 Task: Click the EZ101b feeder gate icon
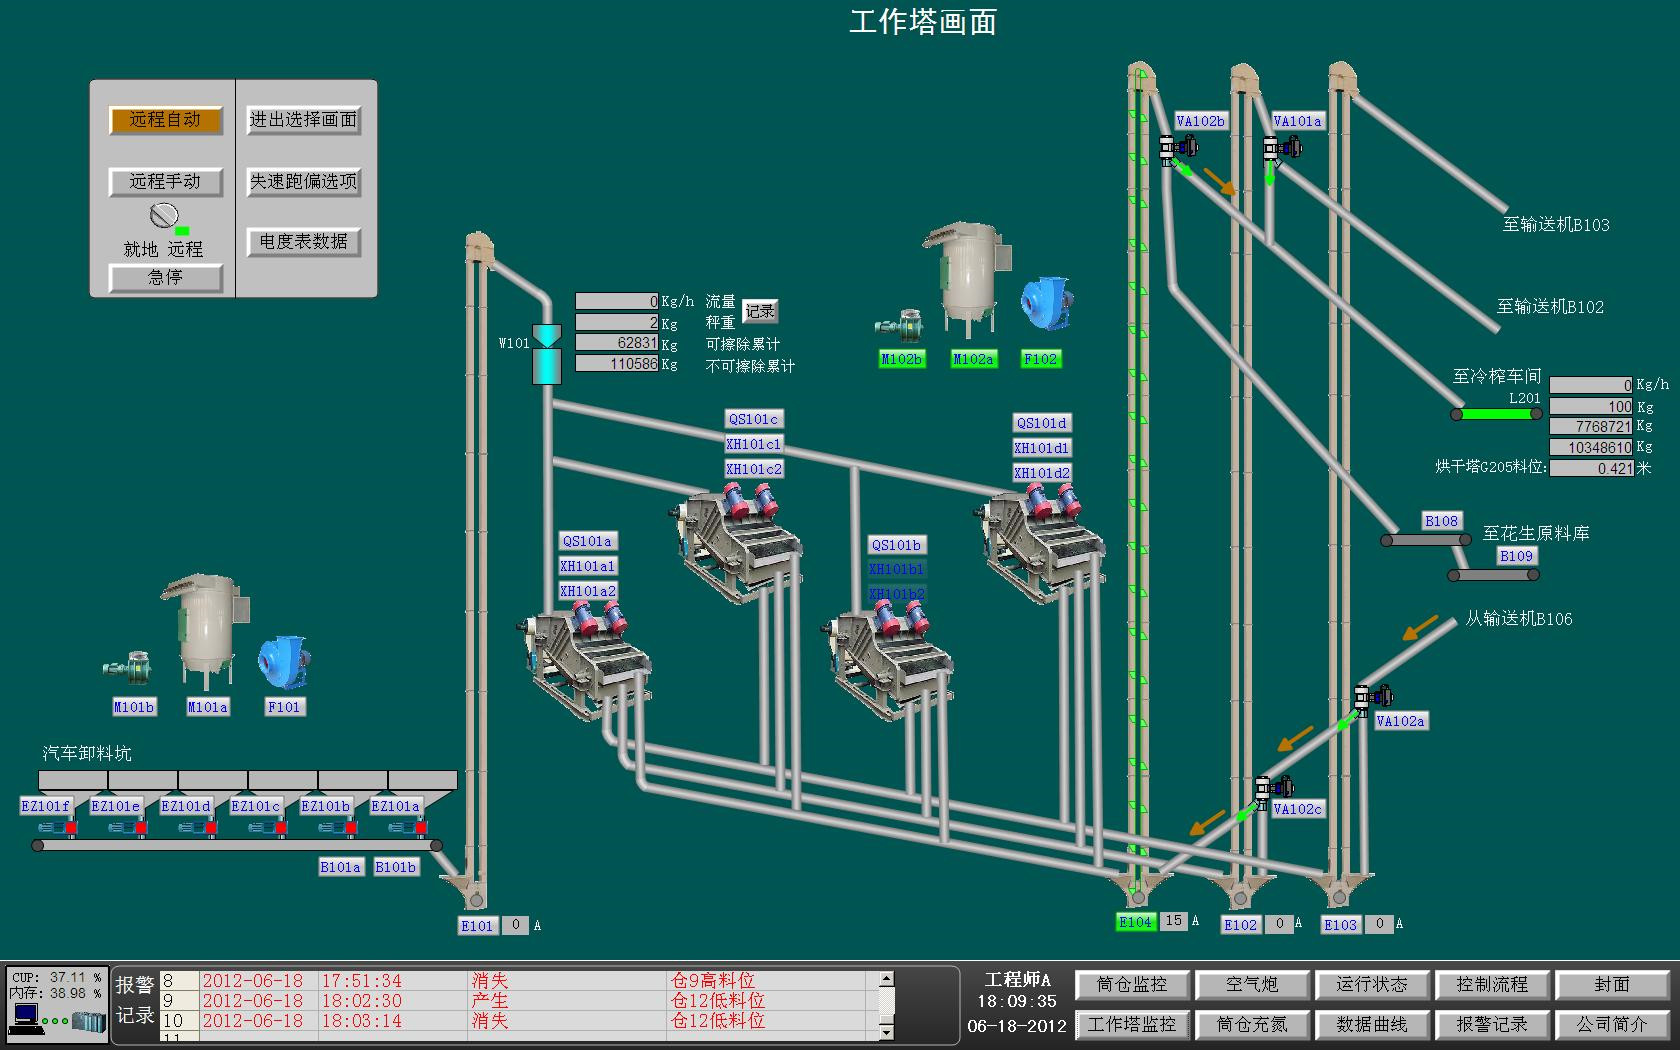tap(338, 828)
